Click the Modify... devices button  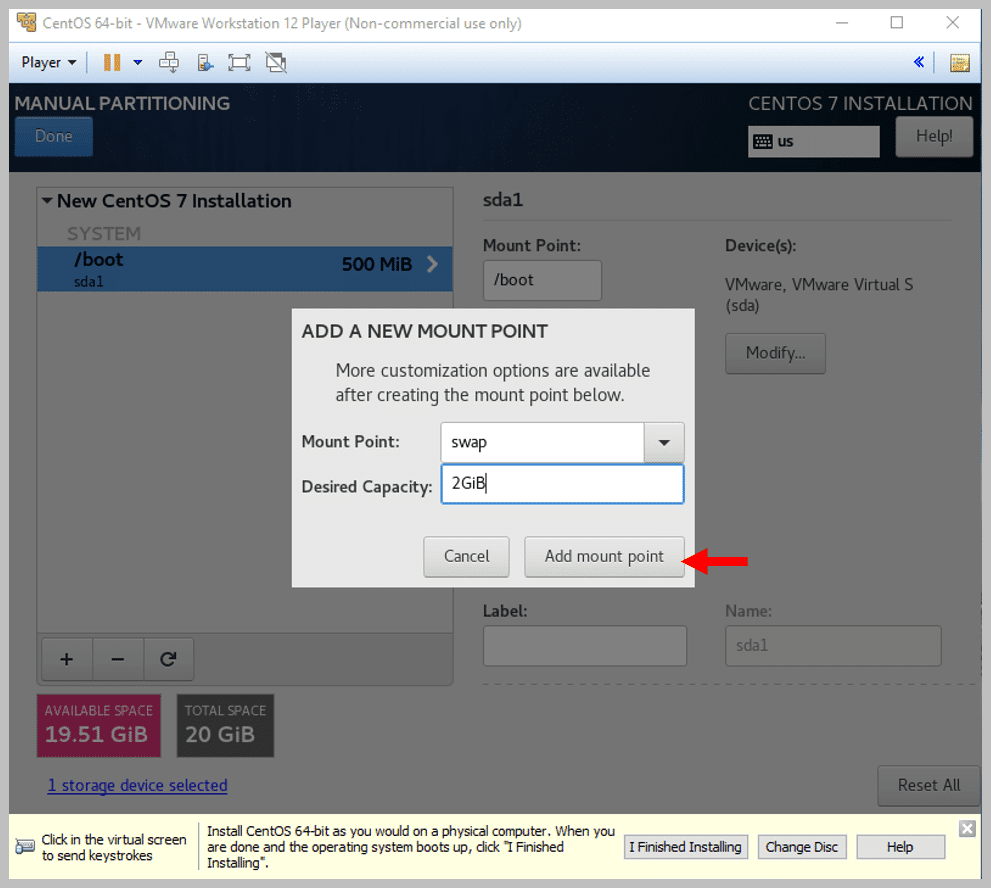pyautogui.click(x=775, y=353)
